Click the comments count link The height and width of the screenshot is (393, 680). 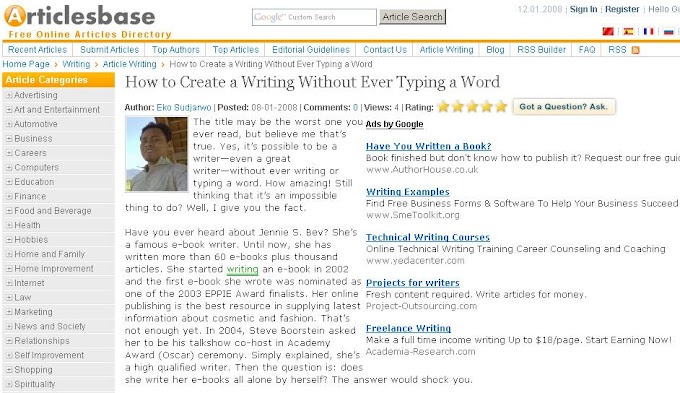[356, 107]
